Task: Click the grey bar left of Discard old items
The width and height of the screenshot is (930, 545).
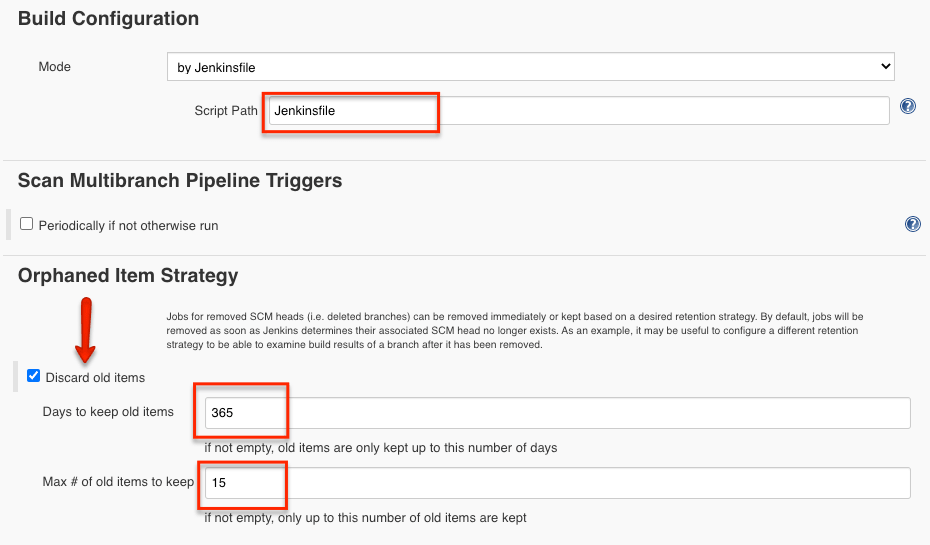Action: pyautogui.click(x=17, y=377)
